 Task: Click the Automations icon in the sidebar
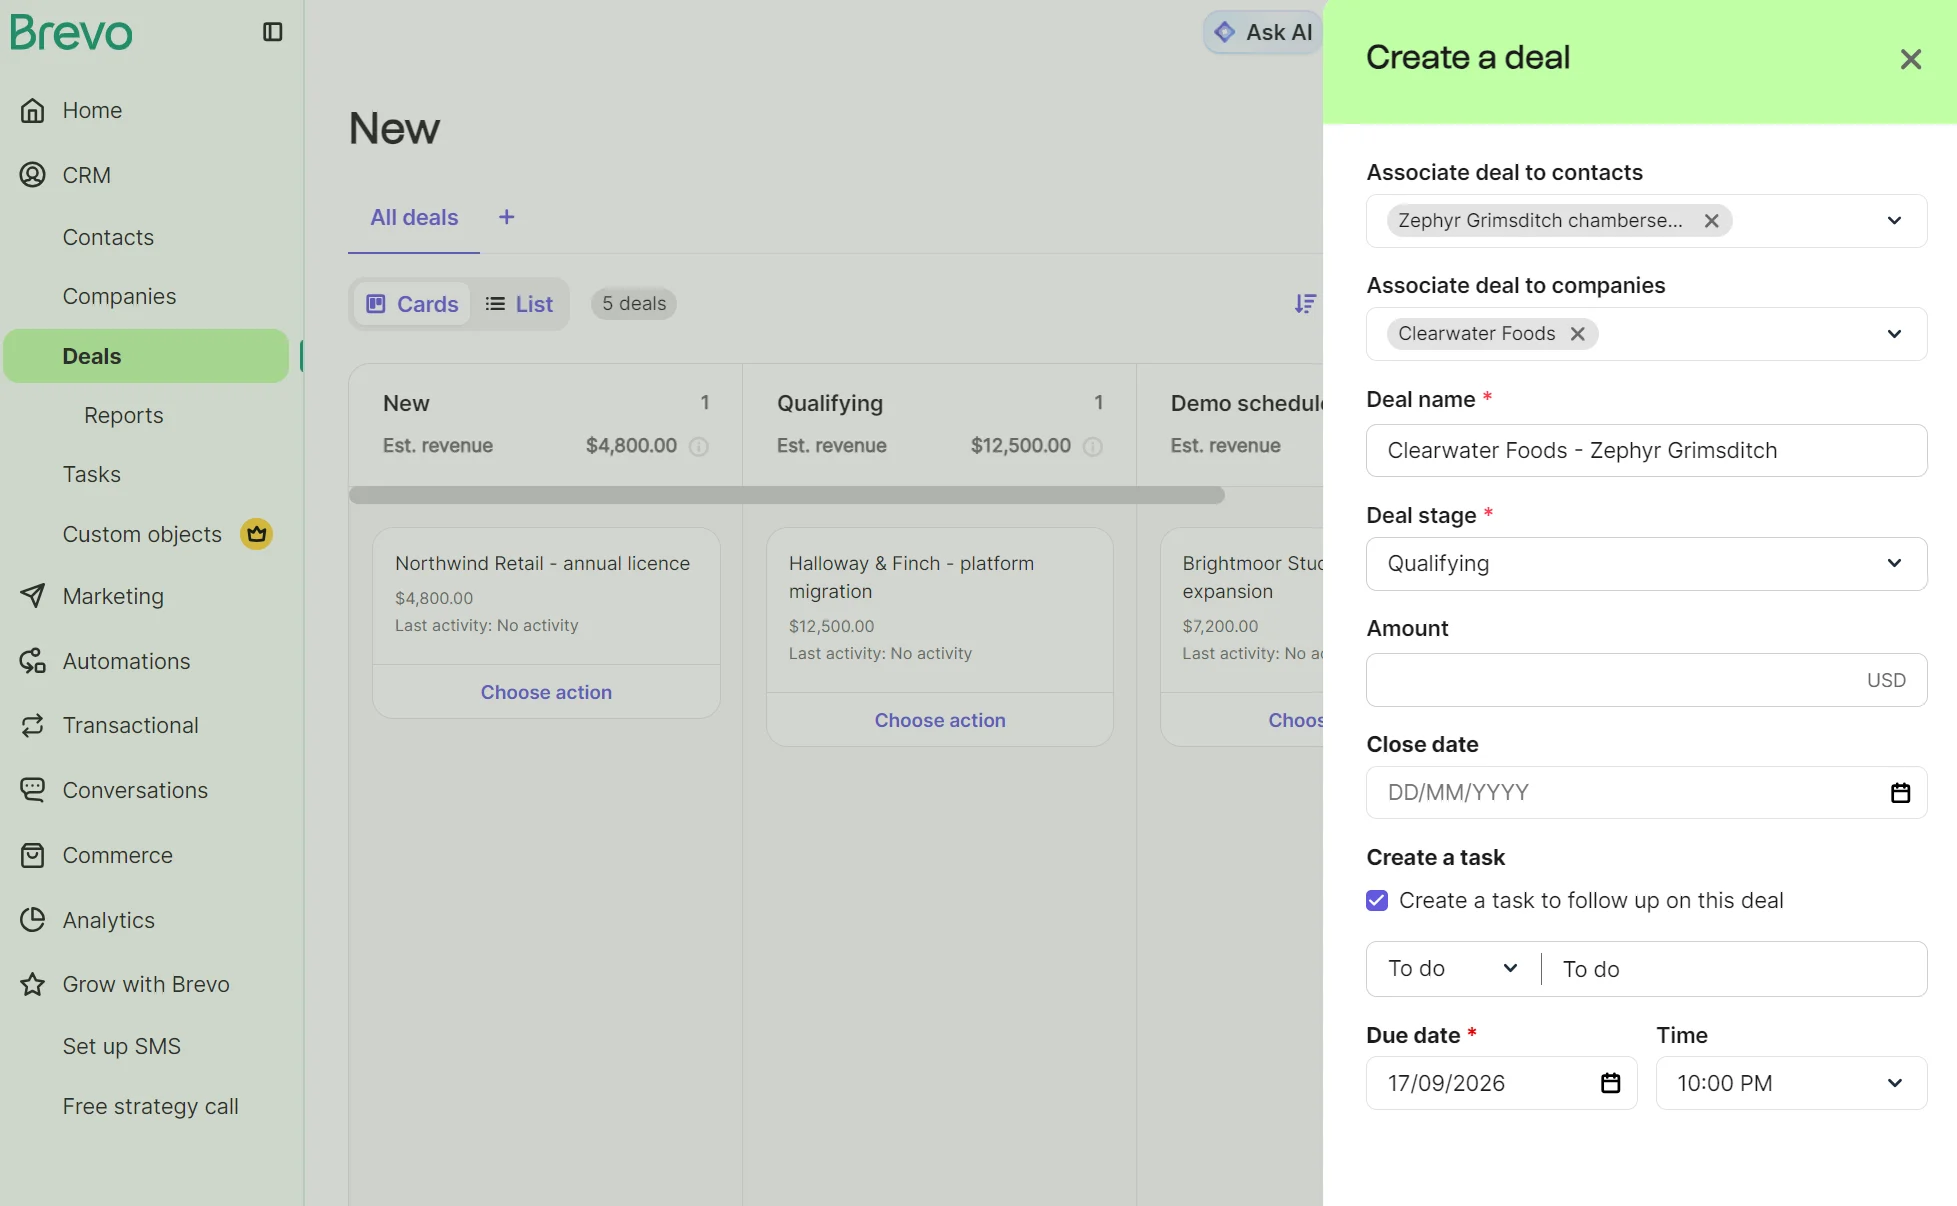click(33, 661)
